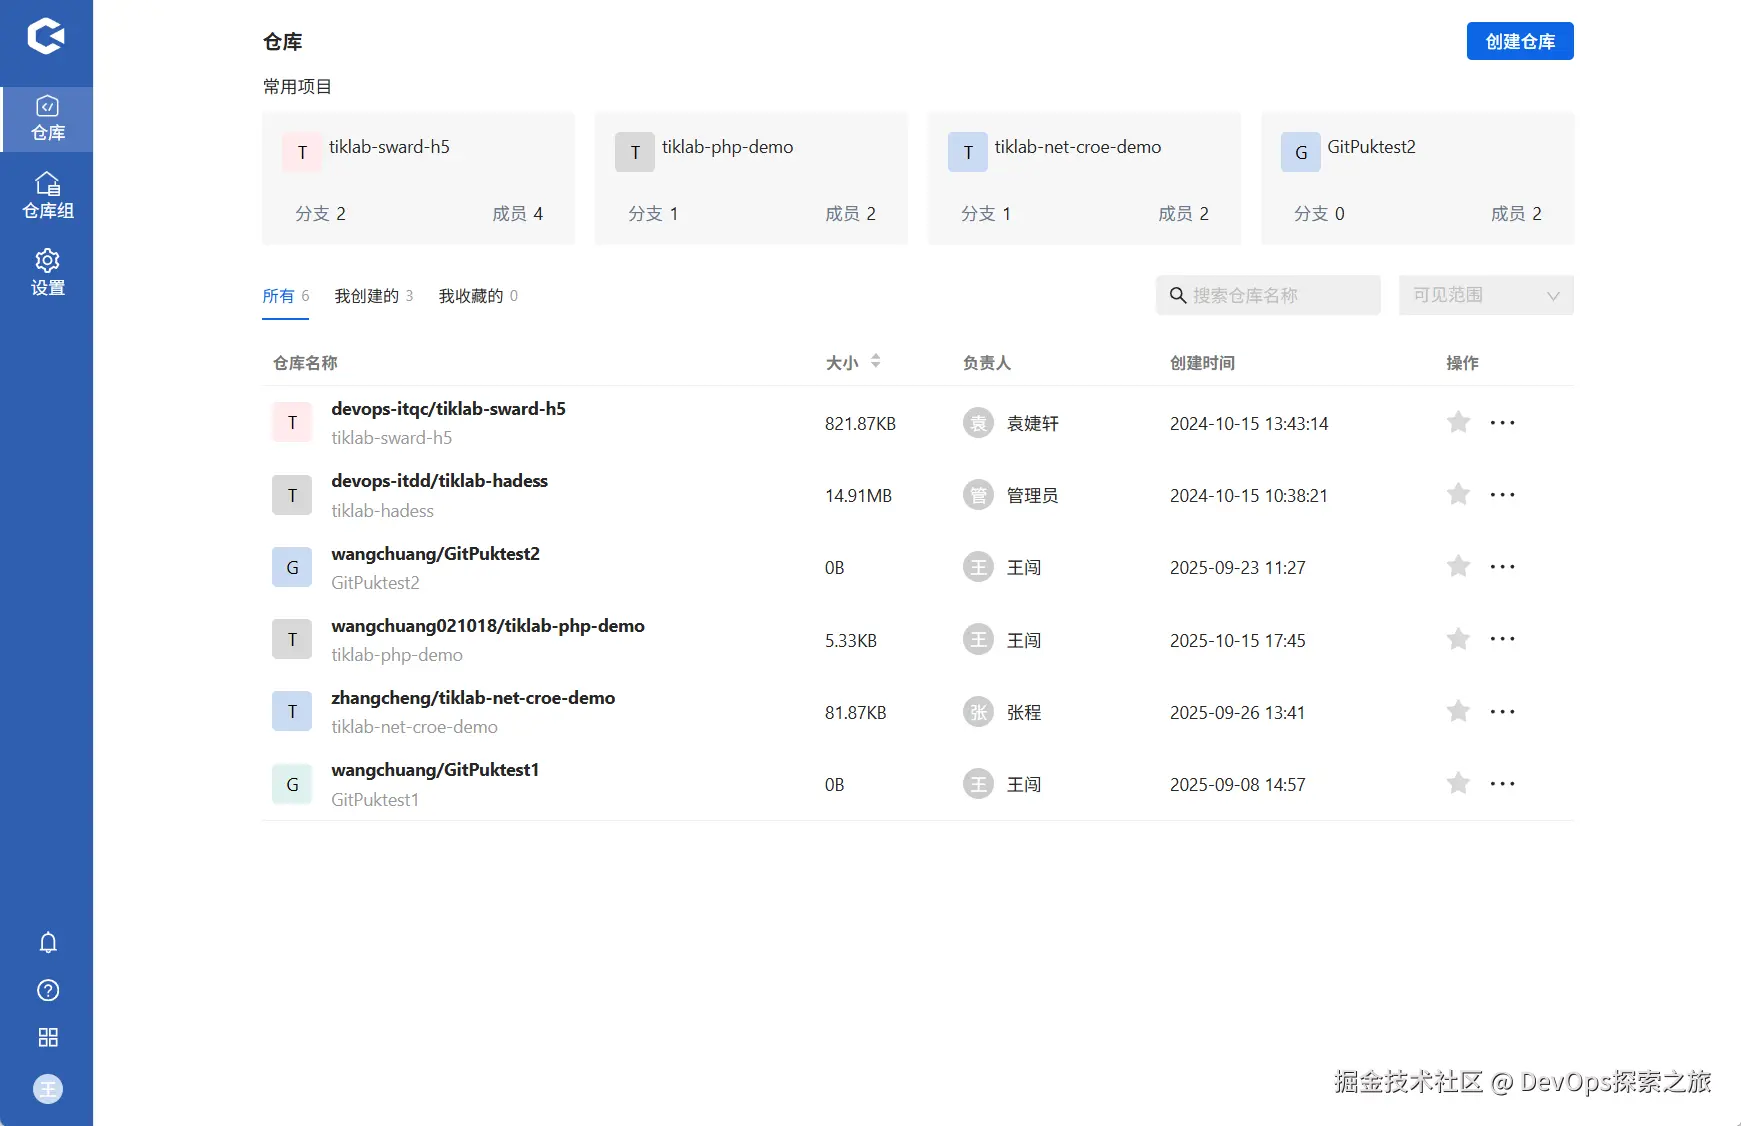1741x1126 pixels.
Task: Open the application switcher grid icon
Action: pos(48,1037)
